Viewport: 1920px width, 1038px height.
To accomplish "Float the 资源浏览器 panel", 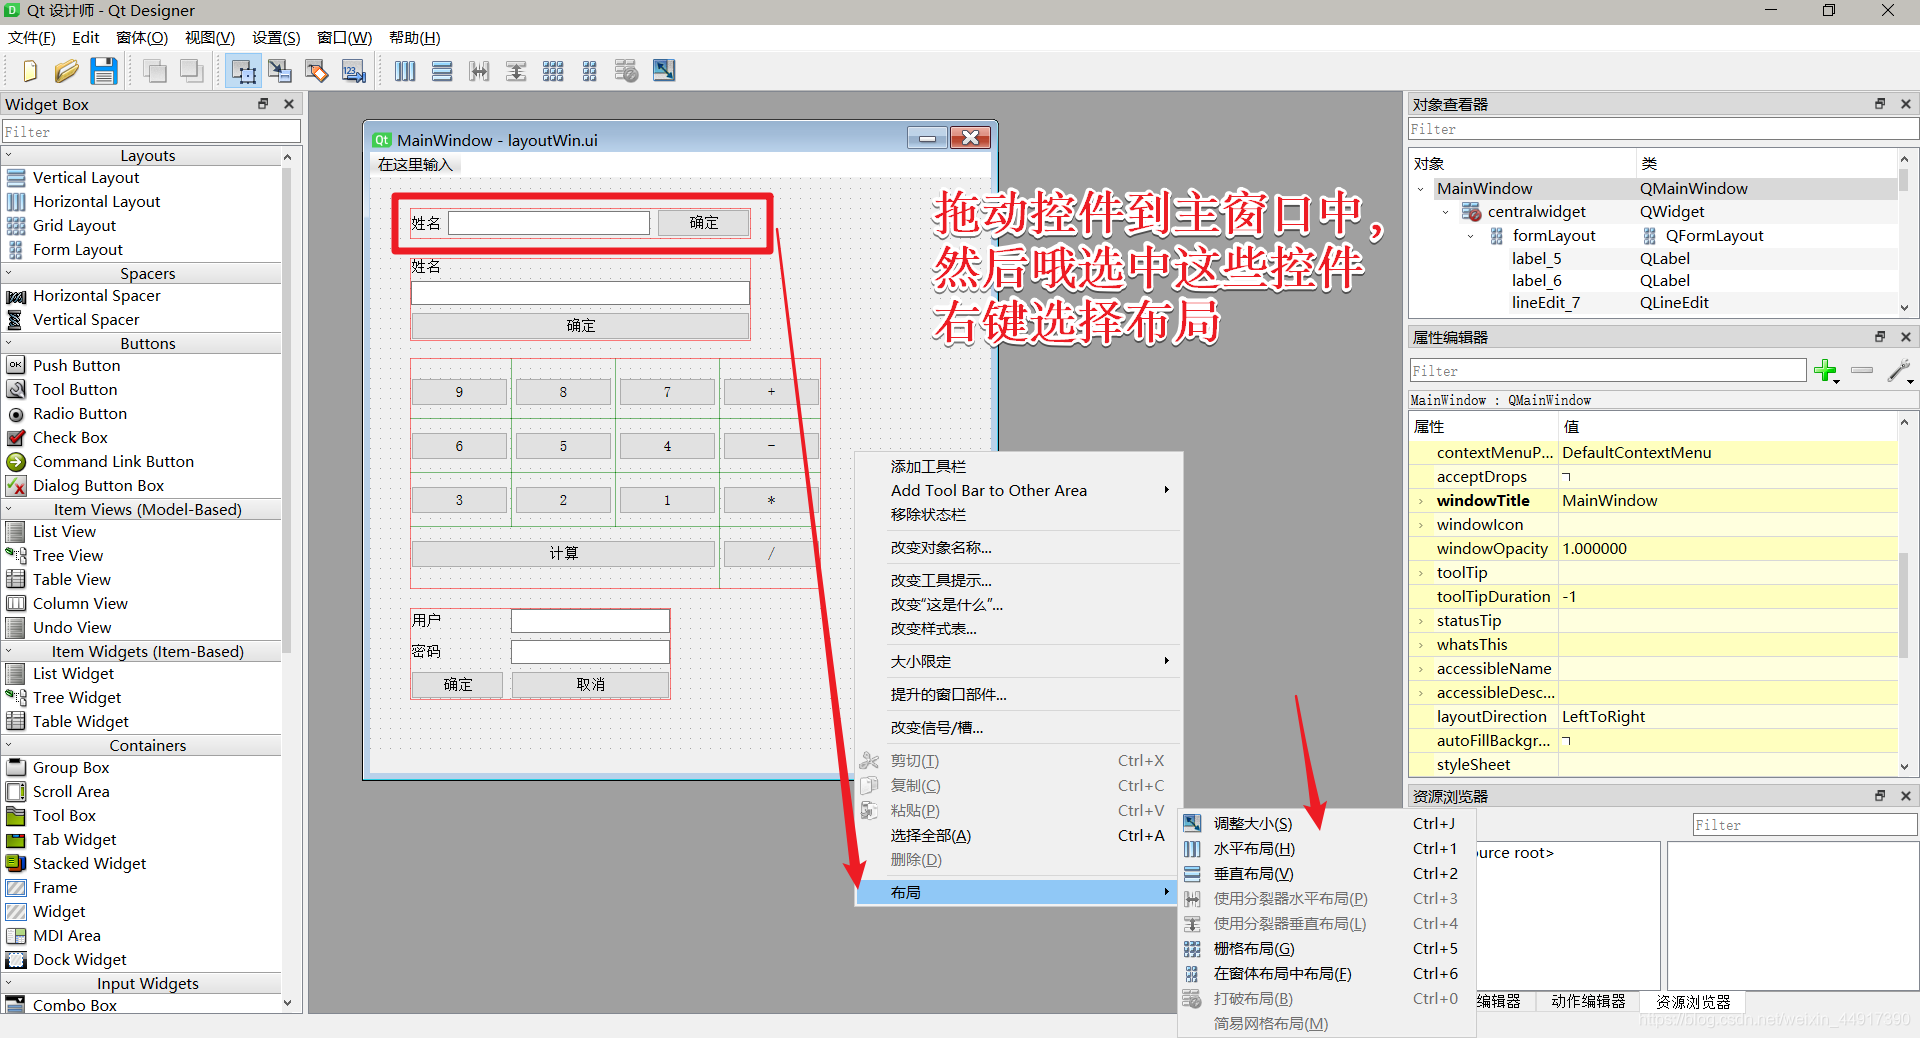I will 1880,796.
